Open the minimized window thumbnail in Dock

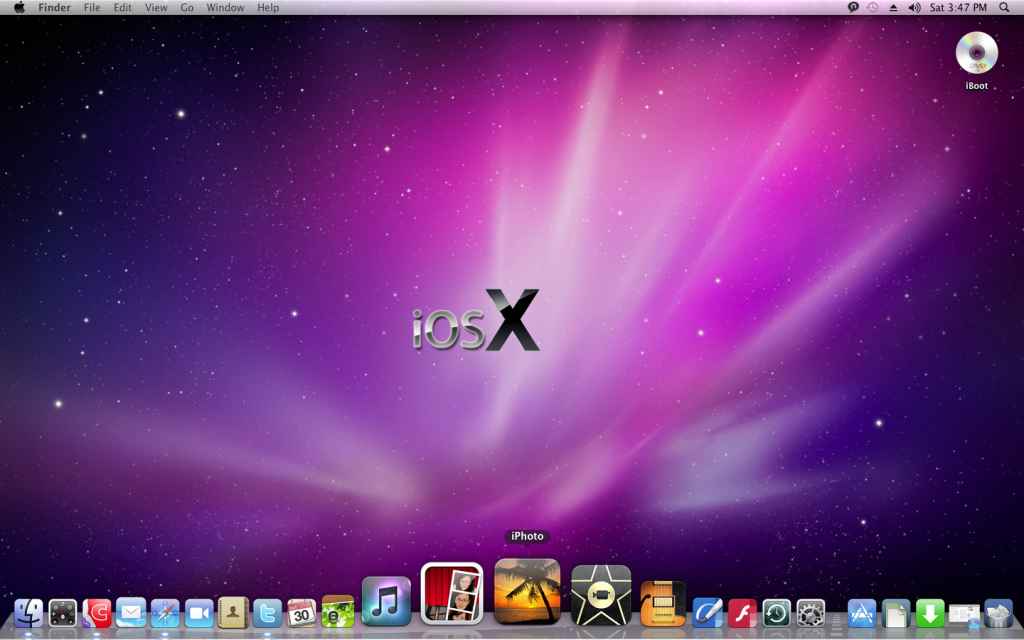964,615
